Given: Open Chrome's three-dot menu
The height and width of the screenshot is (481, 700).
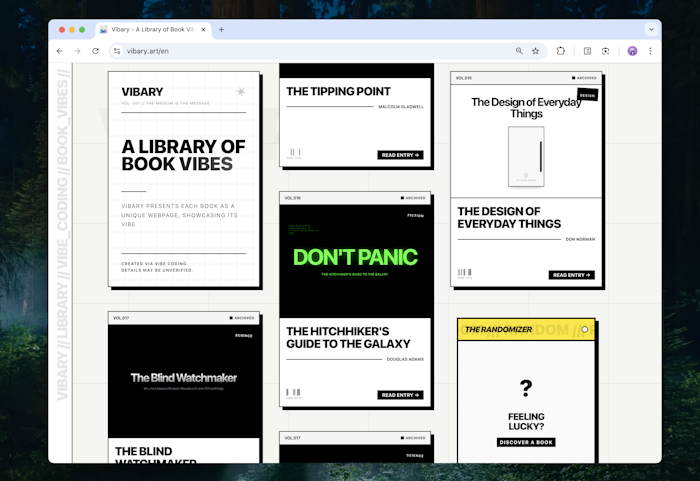Looking at the screenshot, I should pyautogui.click(x=650, y=51).
